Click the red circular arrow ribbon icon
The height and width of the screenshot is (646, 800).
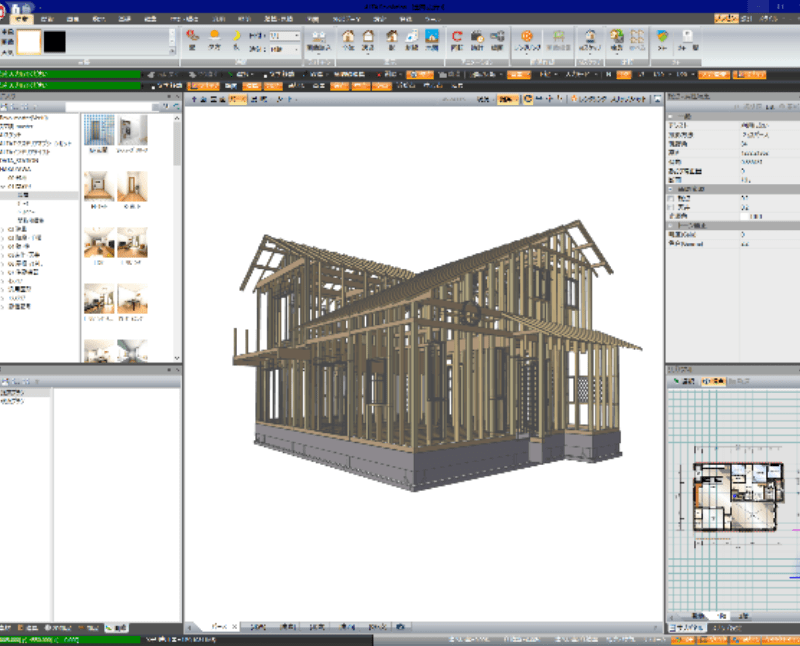[x=456, y=37]
